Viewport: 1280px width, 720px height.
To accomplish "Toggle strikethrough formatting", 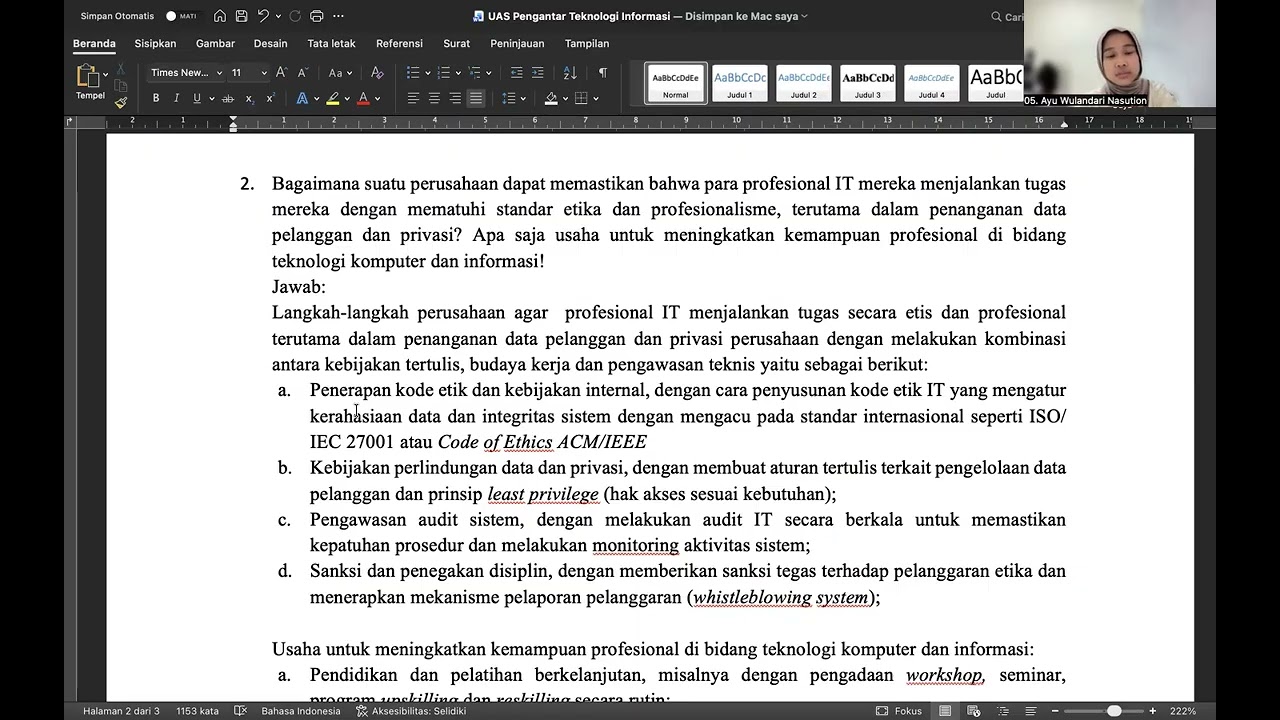I will point(228,98).
